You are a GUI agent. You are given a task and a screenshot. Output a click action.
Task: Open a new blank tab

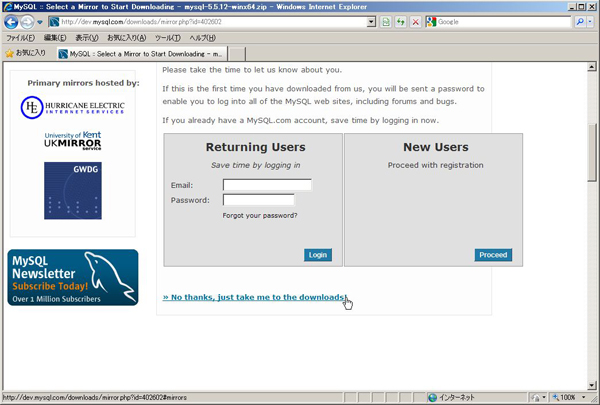(x=237, y=54)
